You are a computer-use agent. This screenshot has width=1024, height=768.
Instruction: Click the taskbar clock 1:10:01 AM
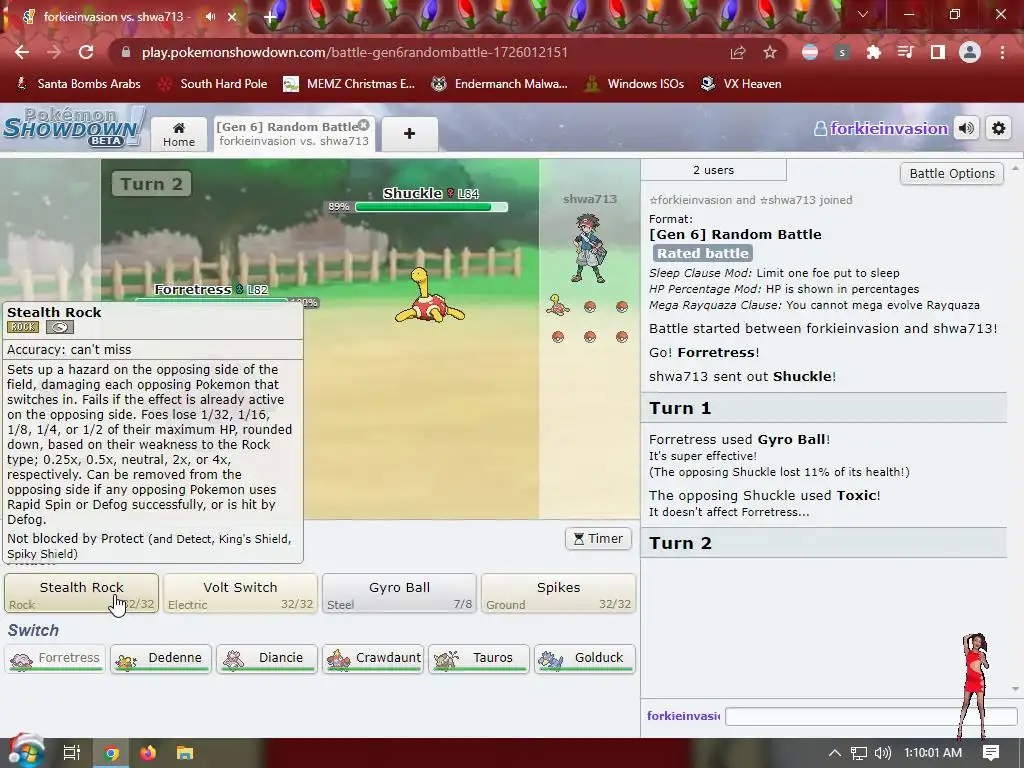point(933,753)
